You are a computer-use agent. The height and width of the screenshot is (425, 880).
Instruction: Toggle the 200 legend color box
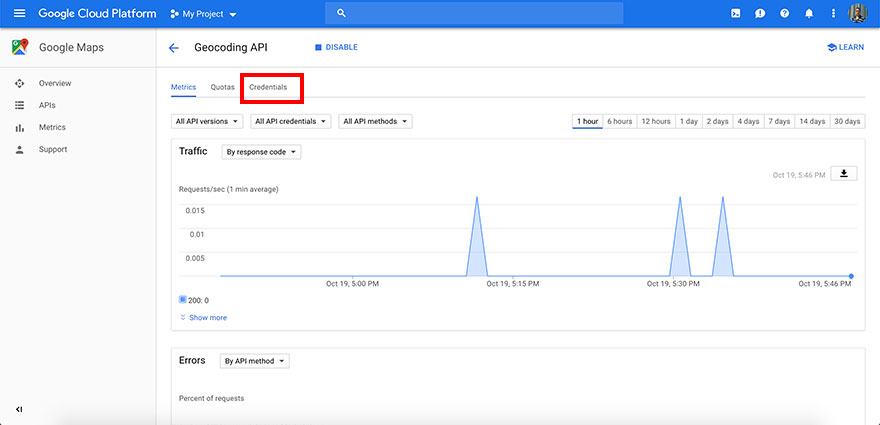(x=182, y=299)
